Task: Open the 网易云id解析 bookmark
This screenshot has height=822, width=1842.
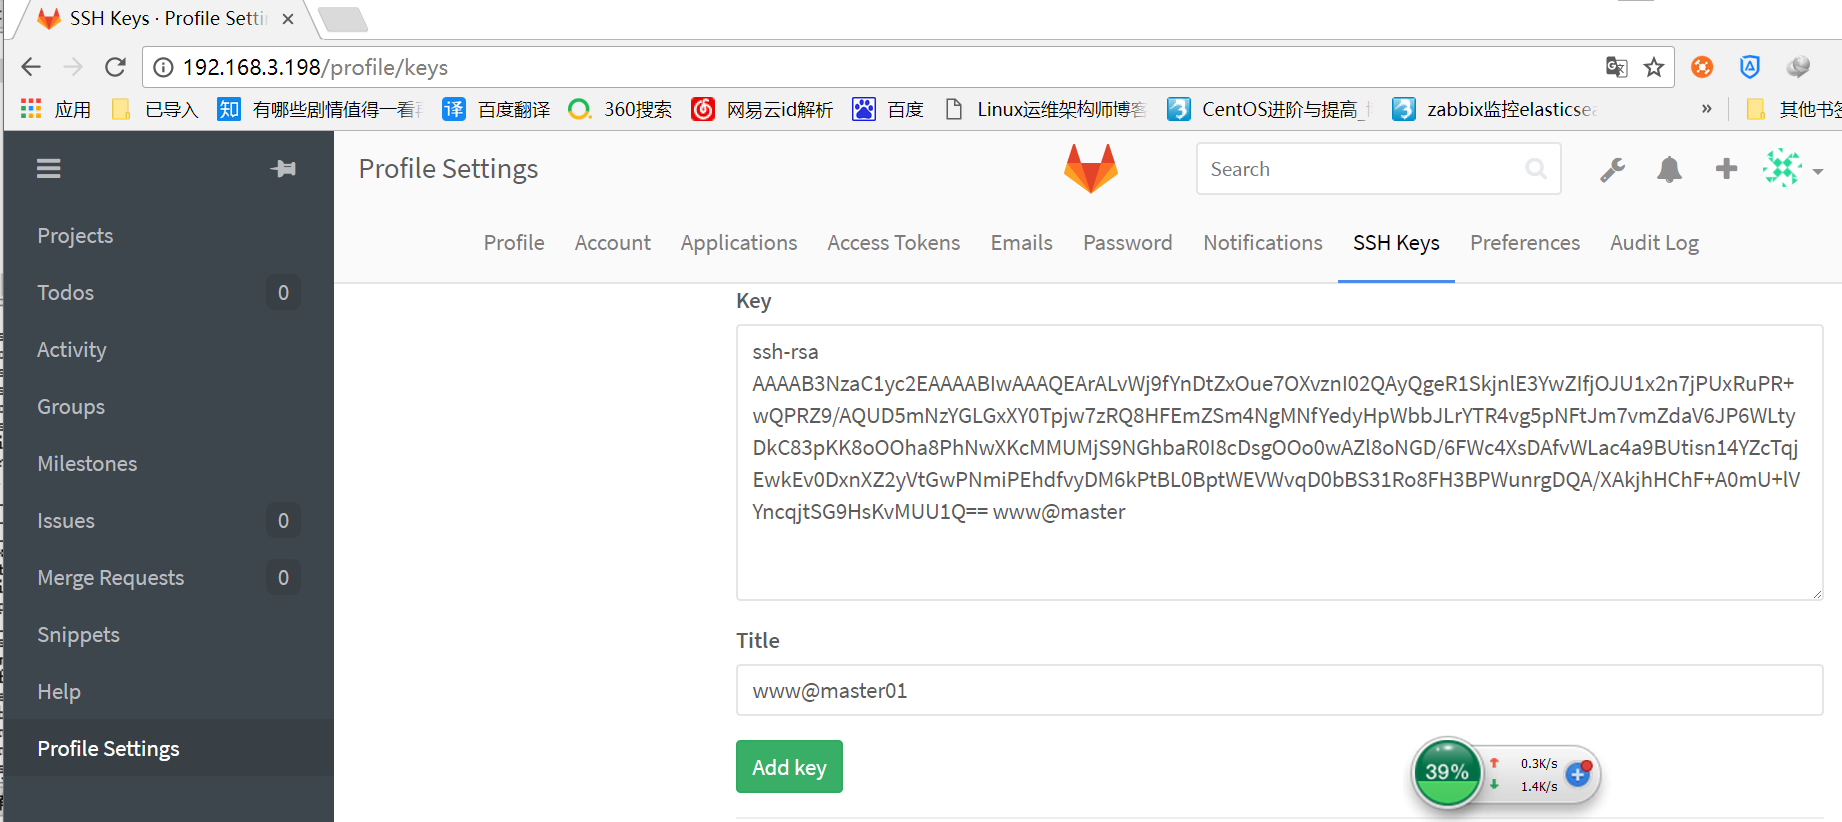Action: pyautogui.click(x=762, y=109)
